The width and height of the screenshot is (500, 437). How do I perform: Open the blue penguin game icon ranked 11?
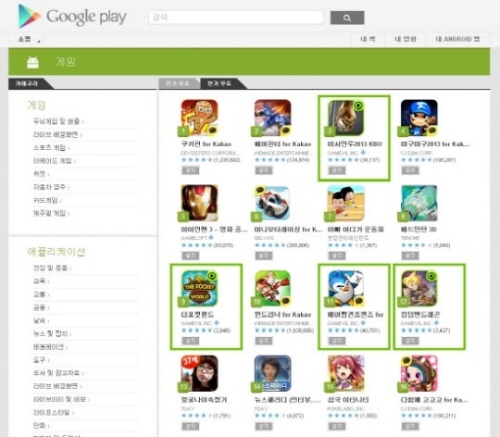pyautogui.click(x=346, y=288)
